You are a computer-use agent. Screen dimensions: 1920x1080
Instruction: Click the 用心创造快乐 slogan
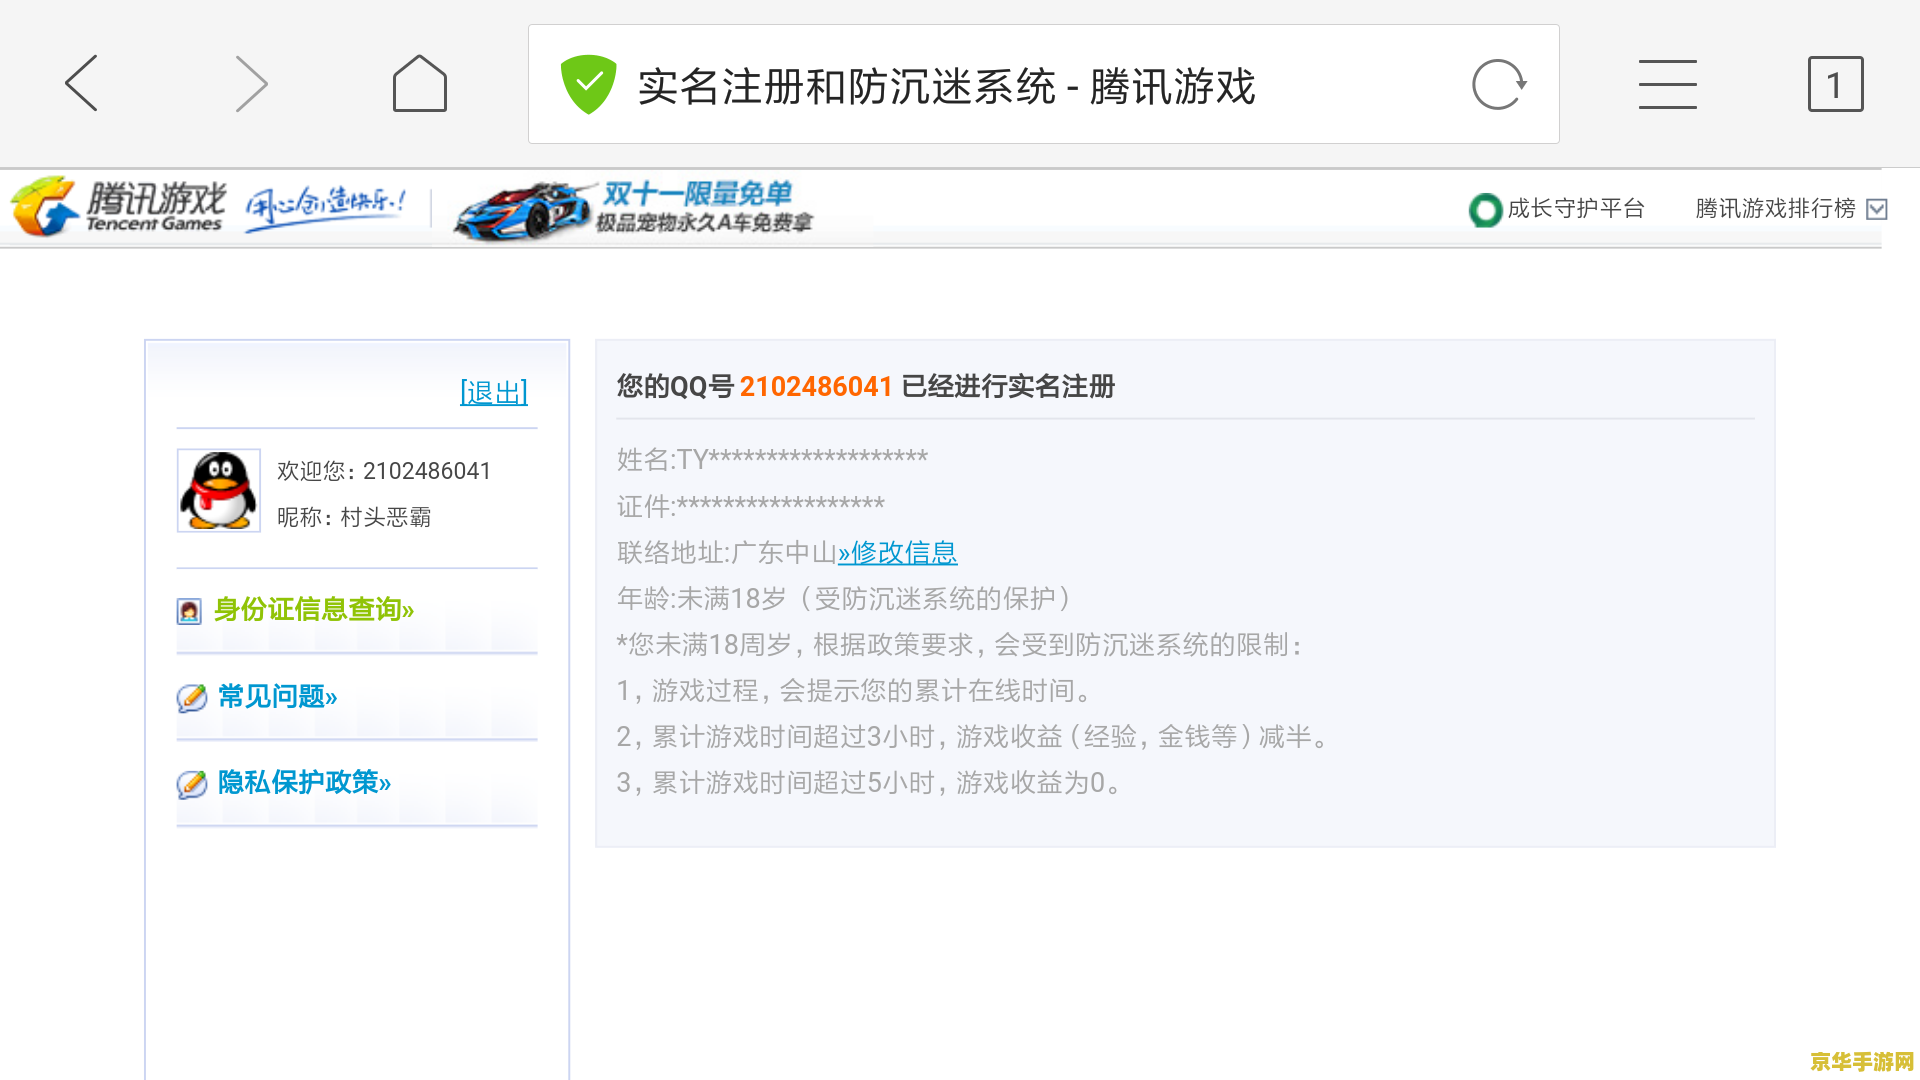pyautogui.click(x=326, y=207)
